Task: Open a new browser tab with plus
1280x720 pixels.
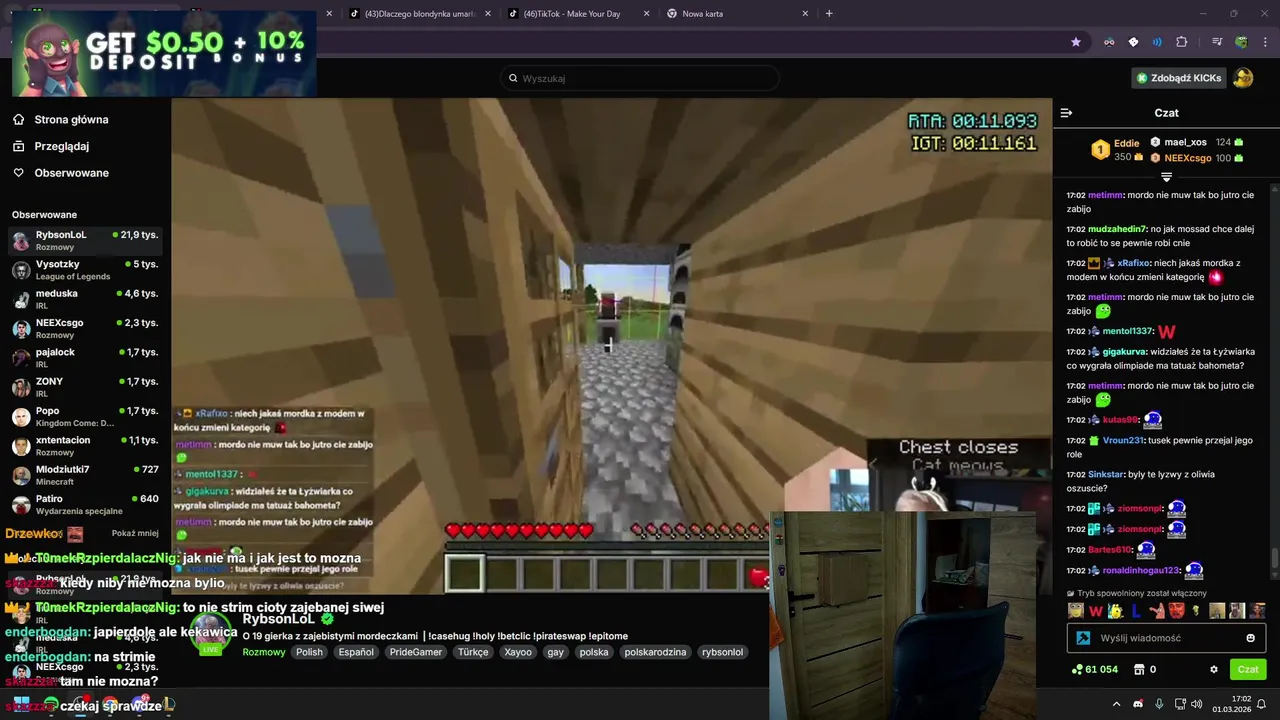Action: point(829,14)
